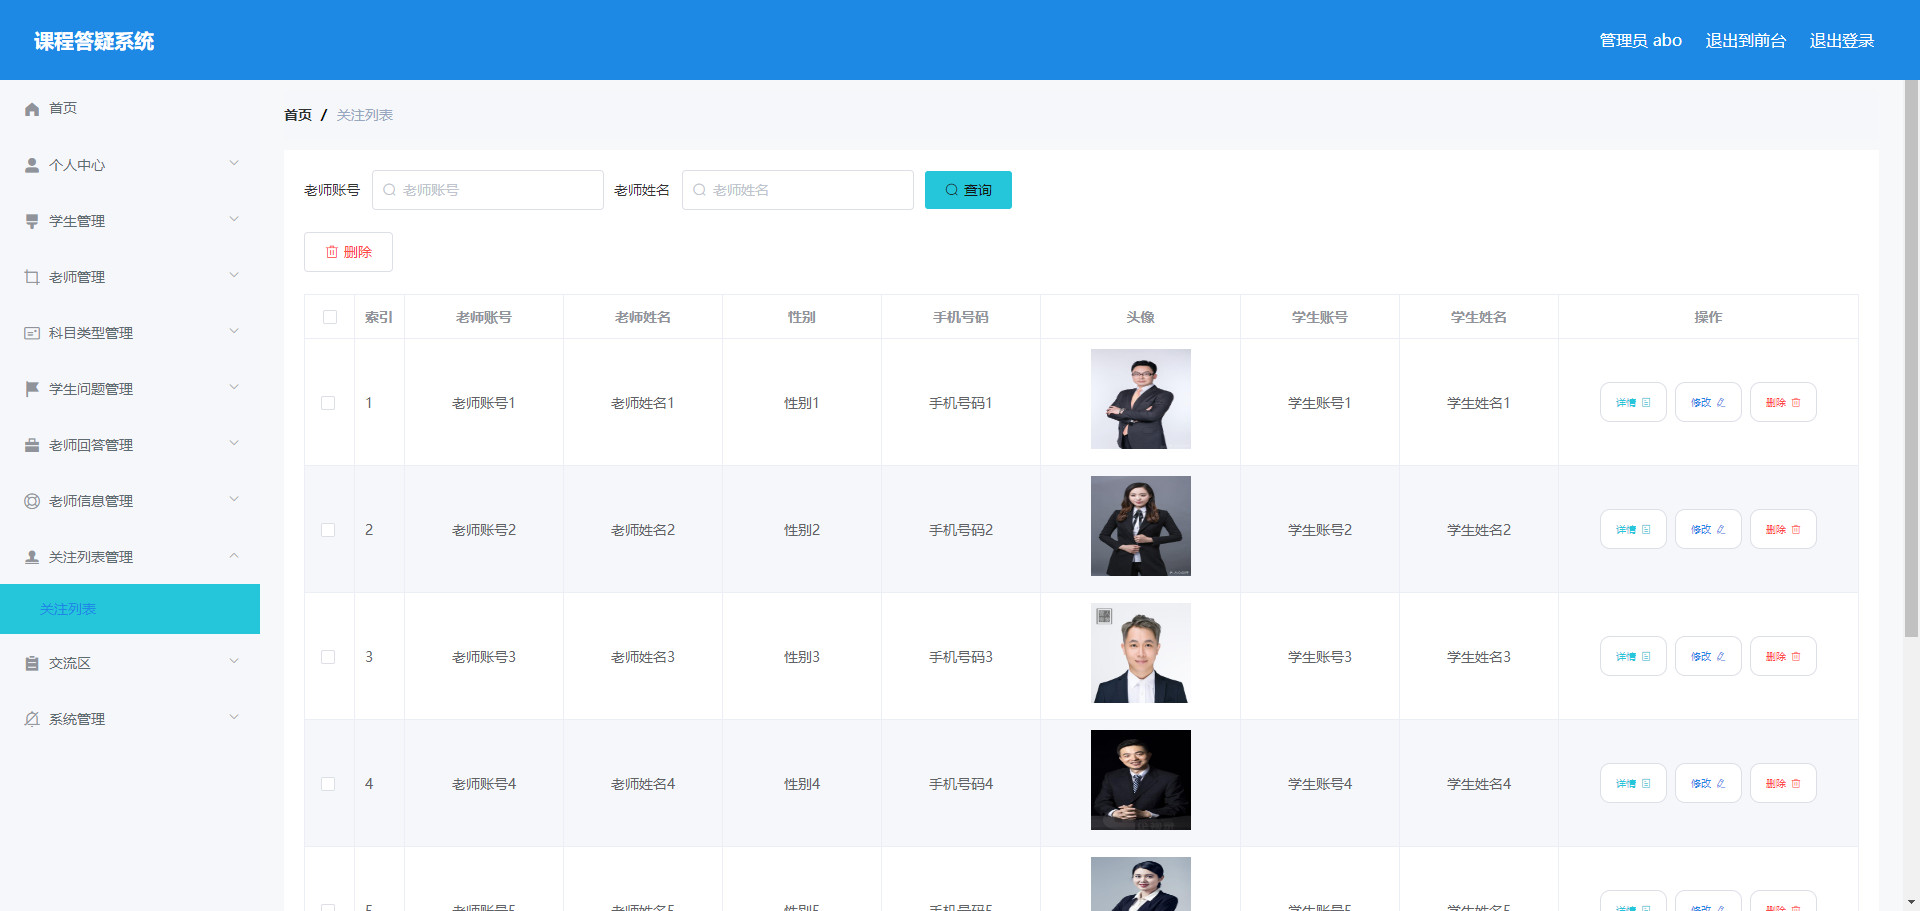
Task: Click the avatar photo in row 1
Action: pyautogui.click(x=1141, y=399)
